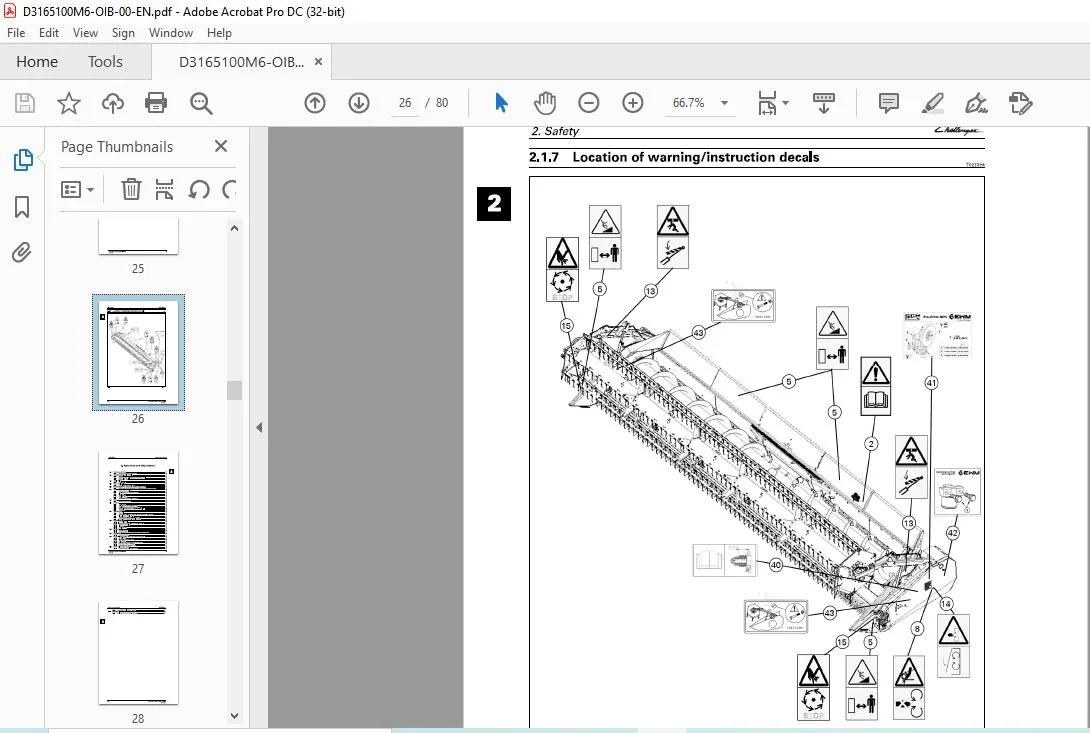Select page 28 thumbnail
Viewport: 1090px width, 733px height.
point(138,652)
